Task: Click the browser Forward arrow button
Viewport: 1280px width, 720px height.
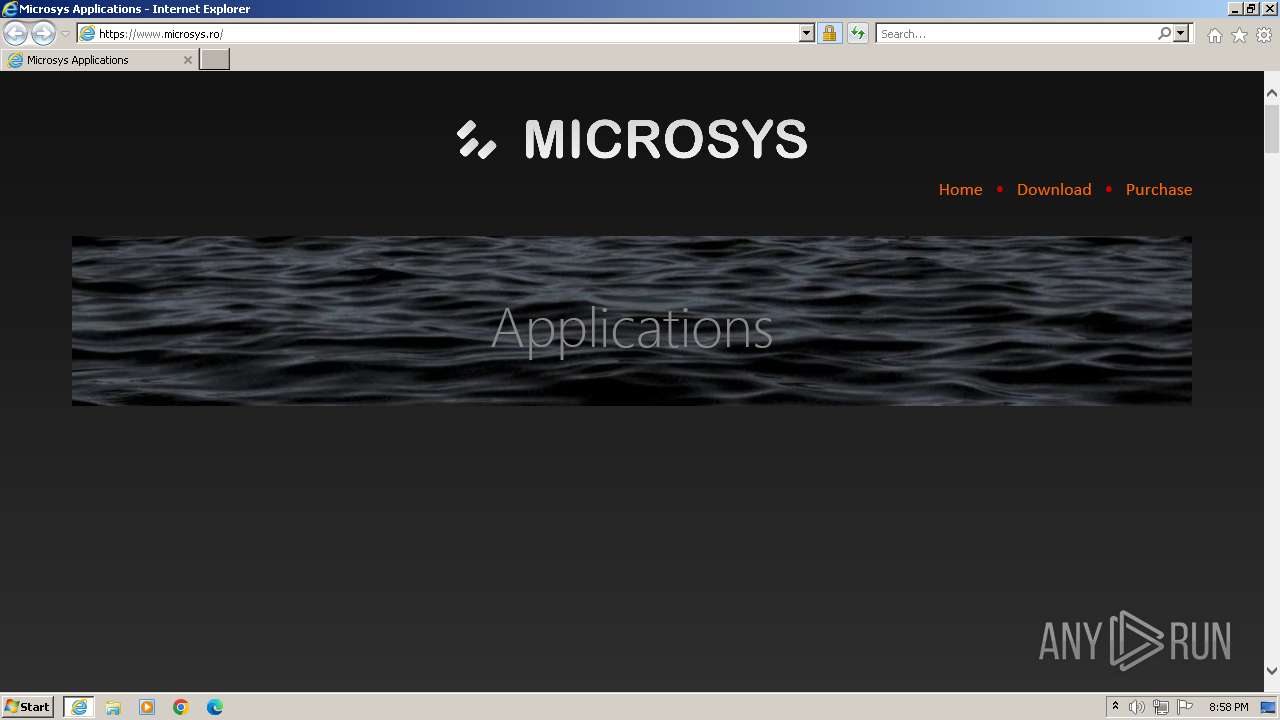Action: 43,33
